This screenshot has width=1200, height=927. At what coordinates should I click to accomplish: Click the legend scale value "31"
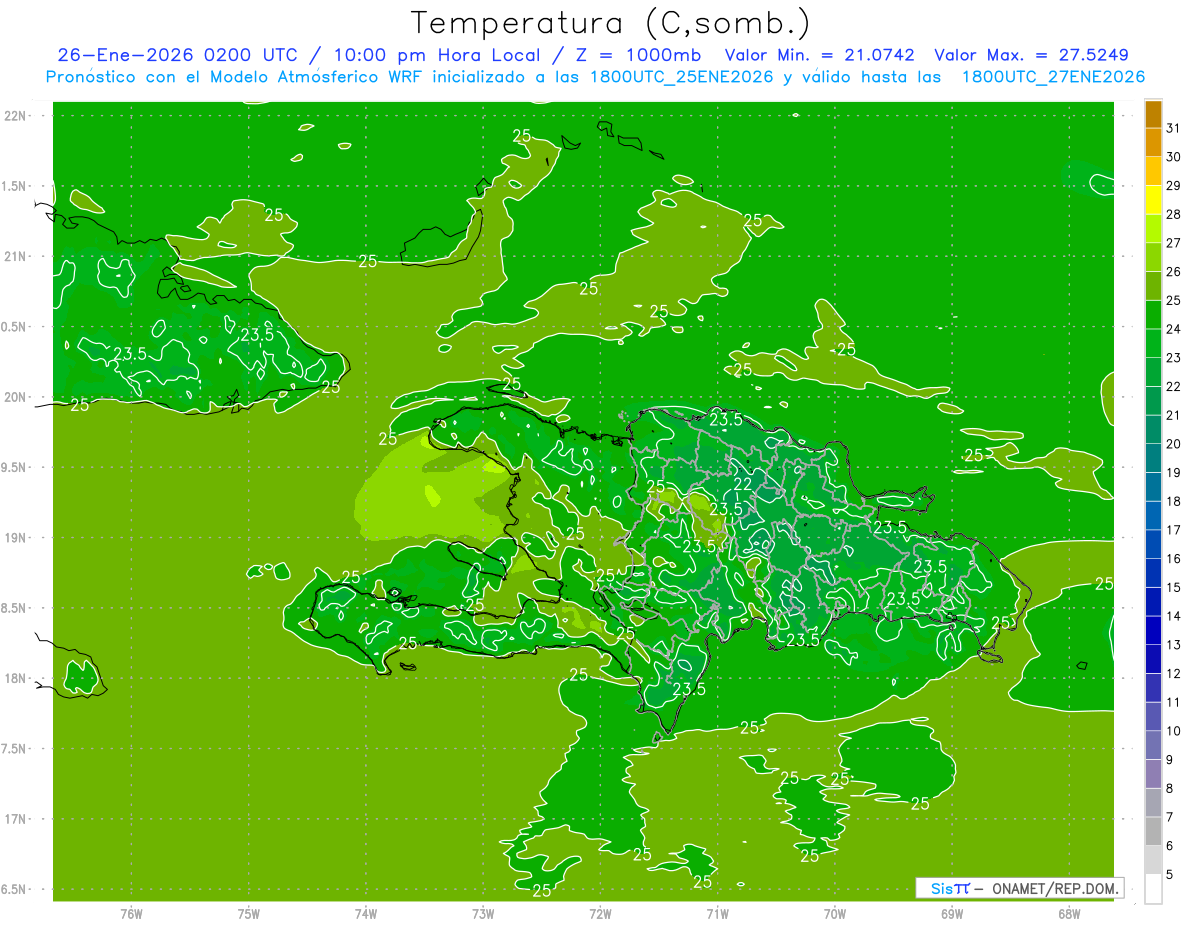click(1174, 128)
